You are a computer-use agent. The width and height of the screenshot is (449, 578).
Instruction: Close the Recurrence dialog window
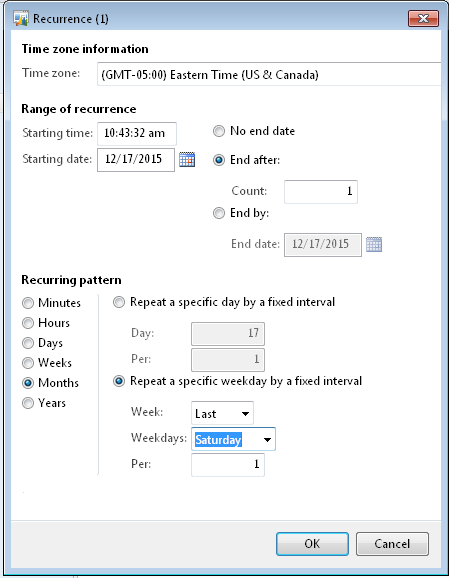423,18
